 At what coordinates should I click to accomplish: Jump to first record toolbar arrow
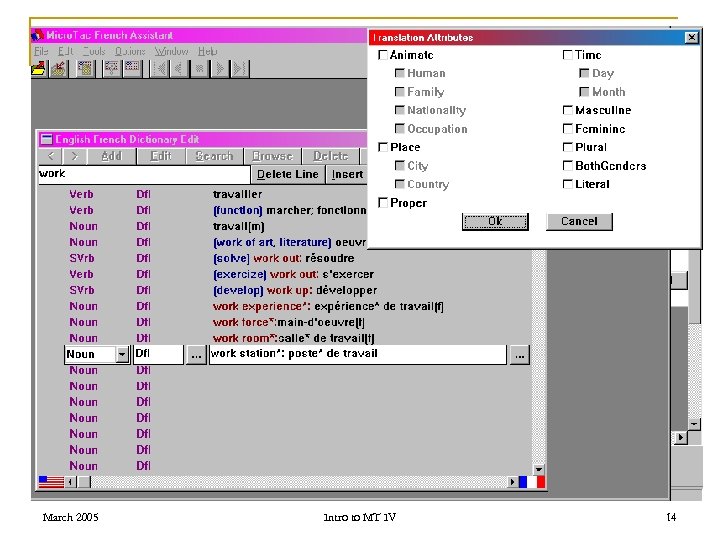point(160,69)
